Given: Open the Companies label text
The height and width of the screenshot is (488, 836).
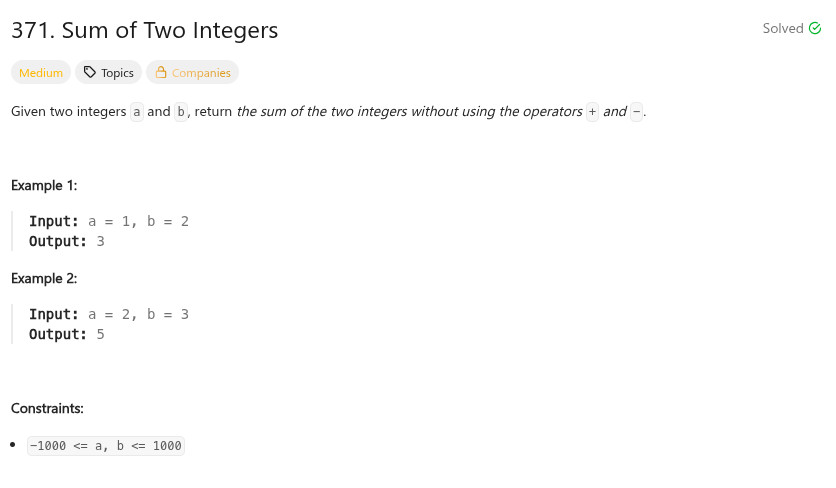Looking at the screenshot, I should tap(201, 73).
